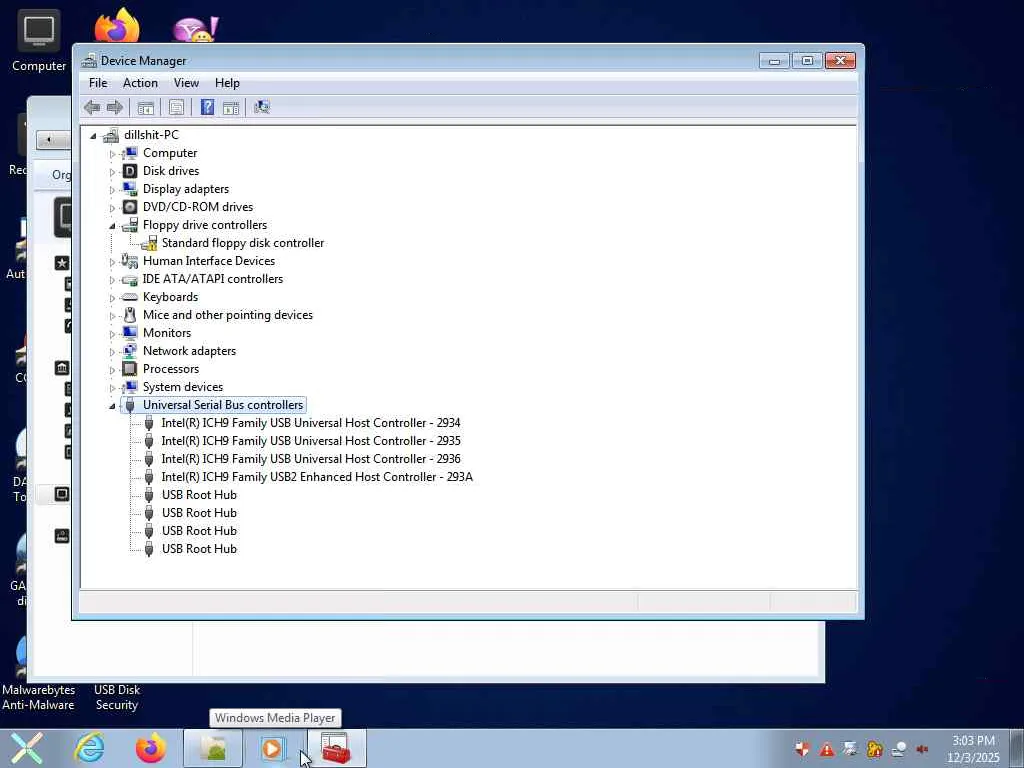Expand the Monitors category arrow

(x=112, y=334)
